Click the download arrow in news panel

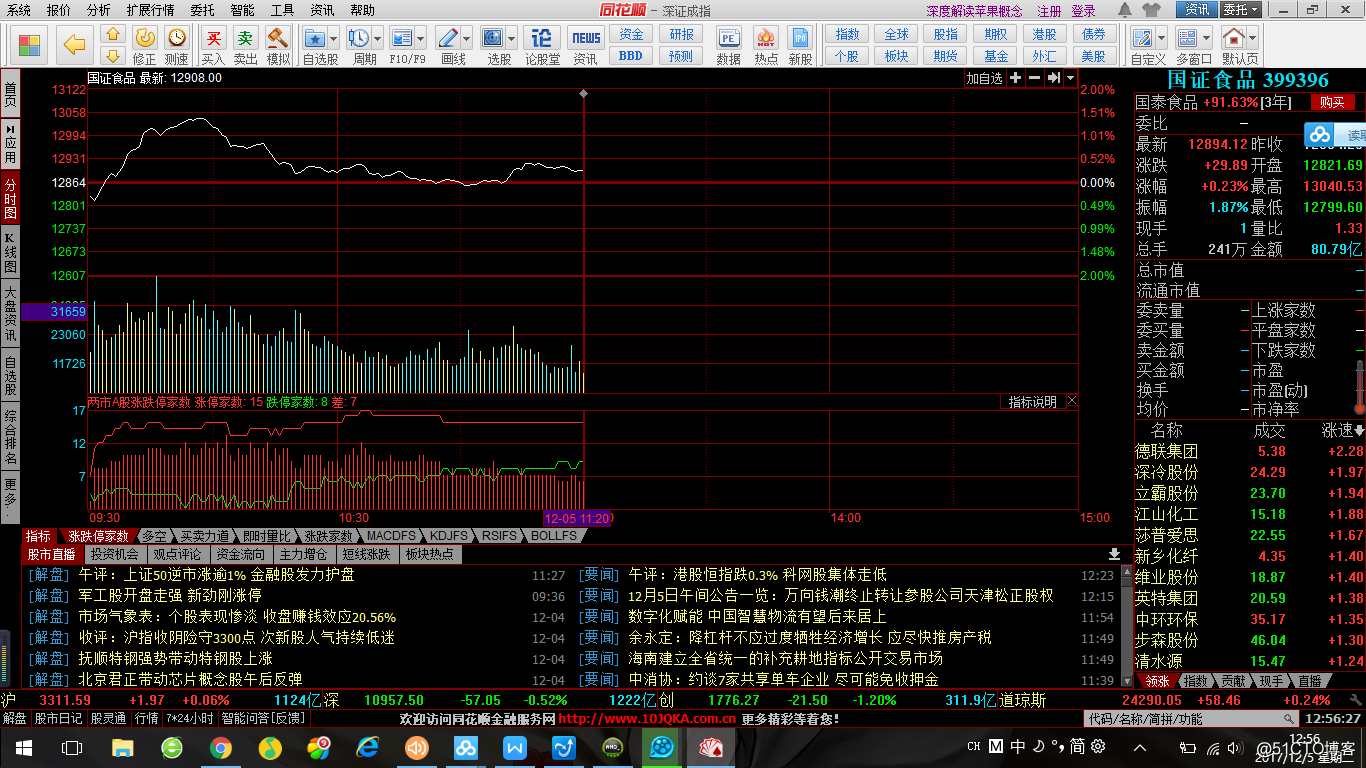tap(1114, 554)
